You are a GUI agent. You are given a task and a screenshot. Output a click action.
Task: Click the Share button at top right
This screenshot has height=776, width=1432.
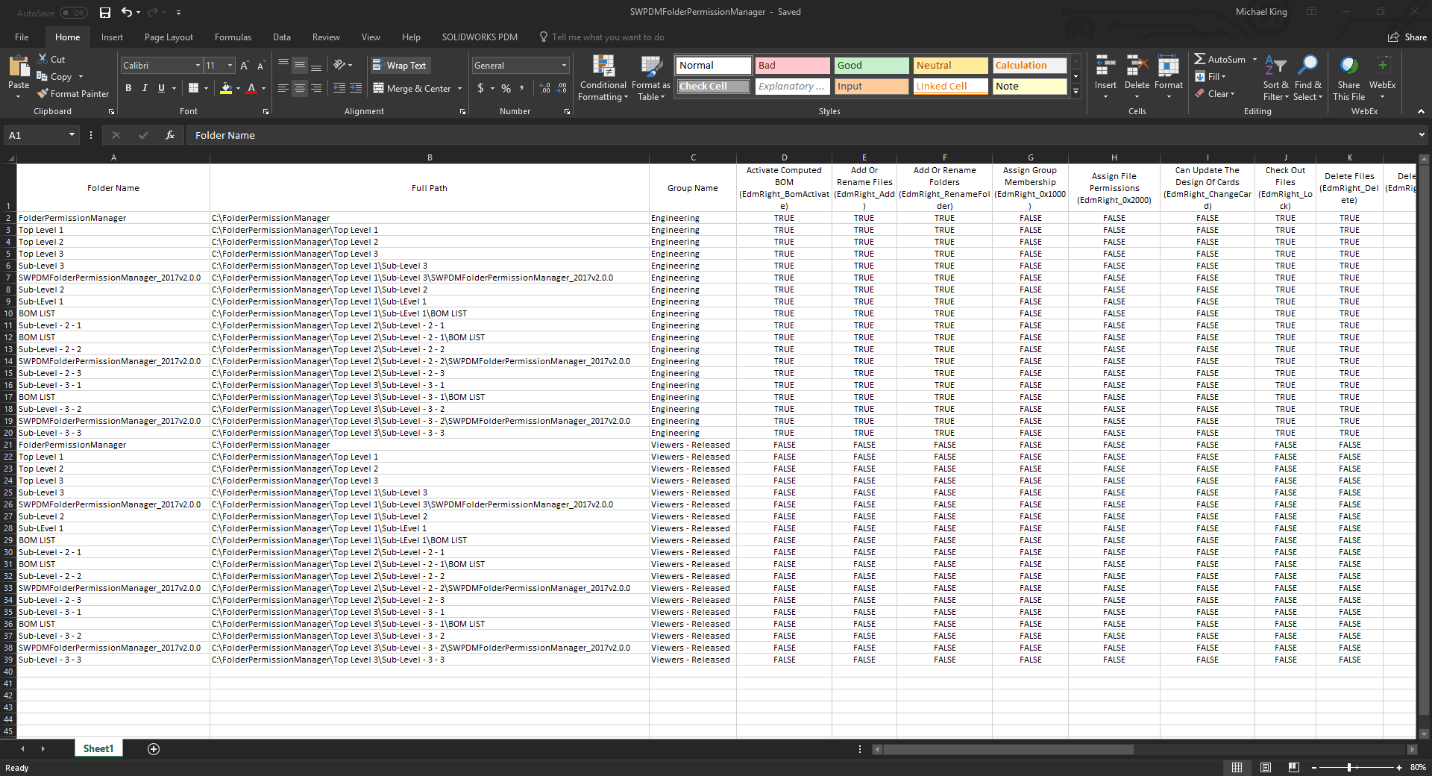click(x=1407, y=37)
